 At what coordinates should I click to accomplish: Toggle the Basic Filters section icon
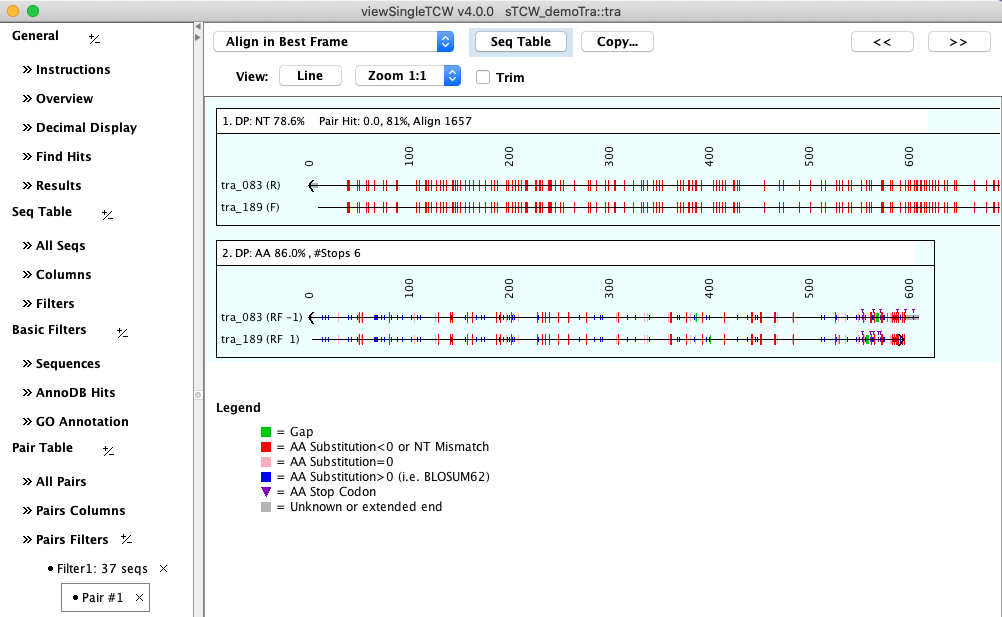[122, 332]
